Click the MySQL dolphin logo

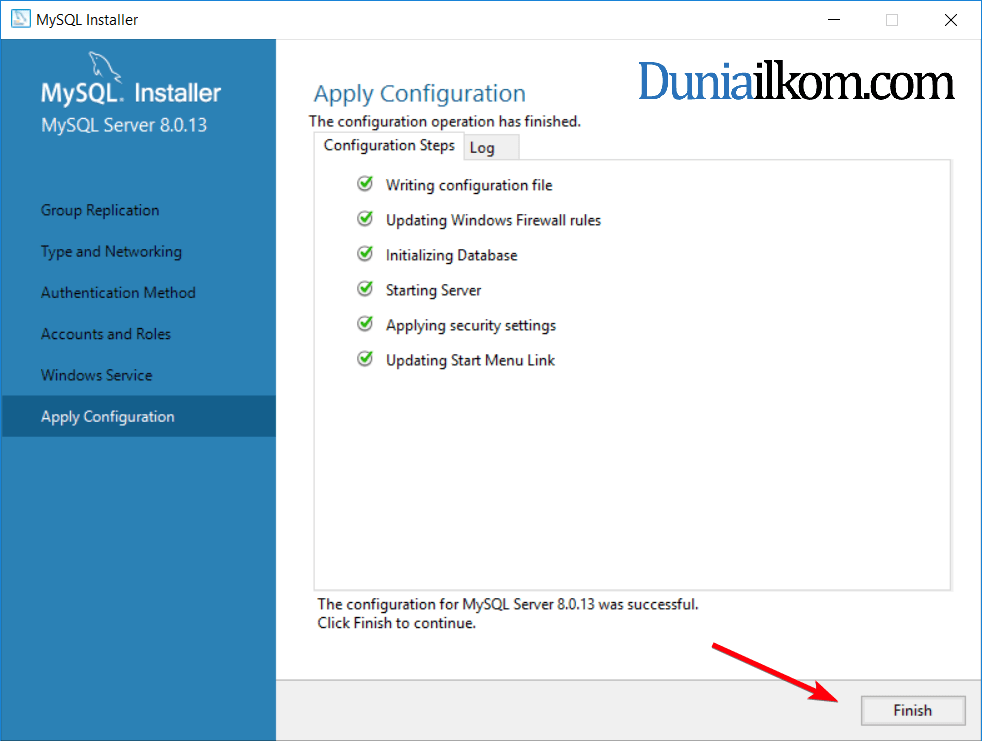pyautogui.click(x=104, y=66)
